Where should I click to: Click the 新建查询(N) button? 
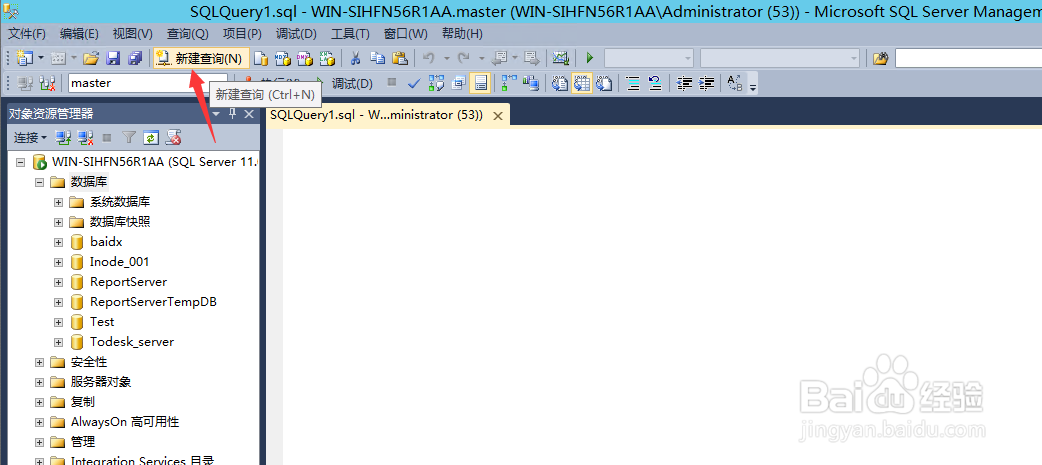(201, 58)
